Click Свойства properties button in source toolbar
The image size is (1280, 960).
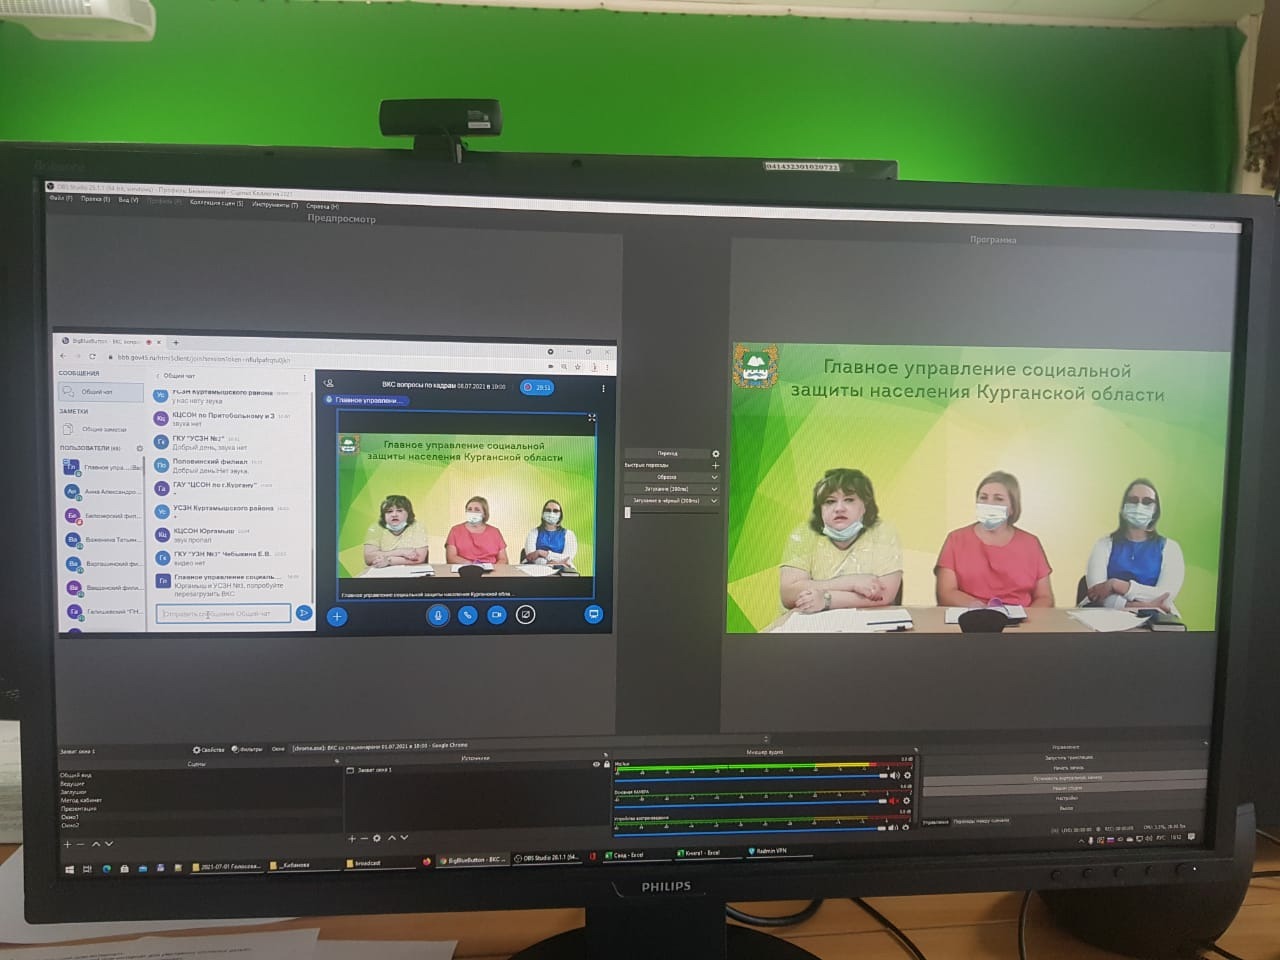(x=209, y=749)
